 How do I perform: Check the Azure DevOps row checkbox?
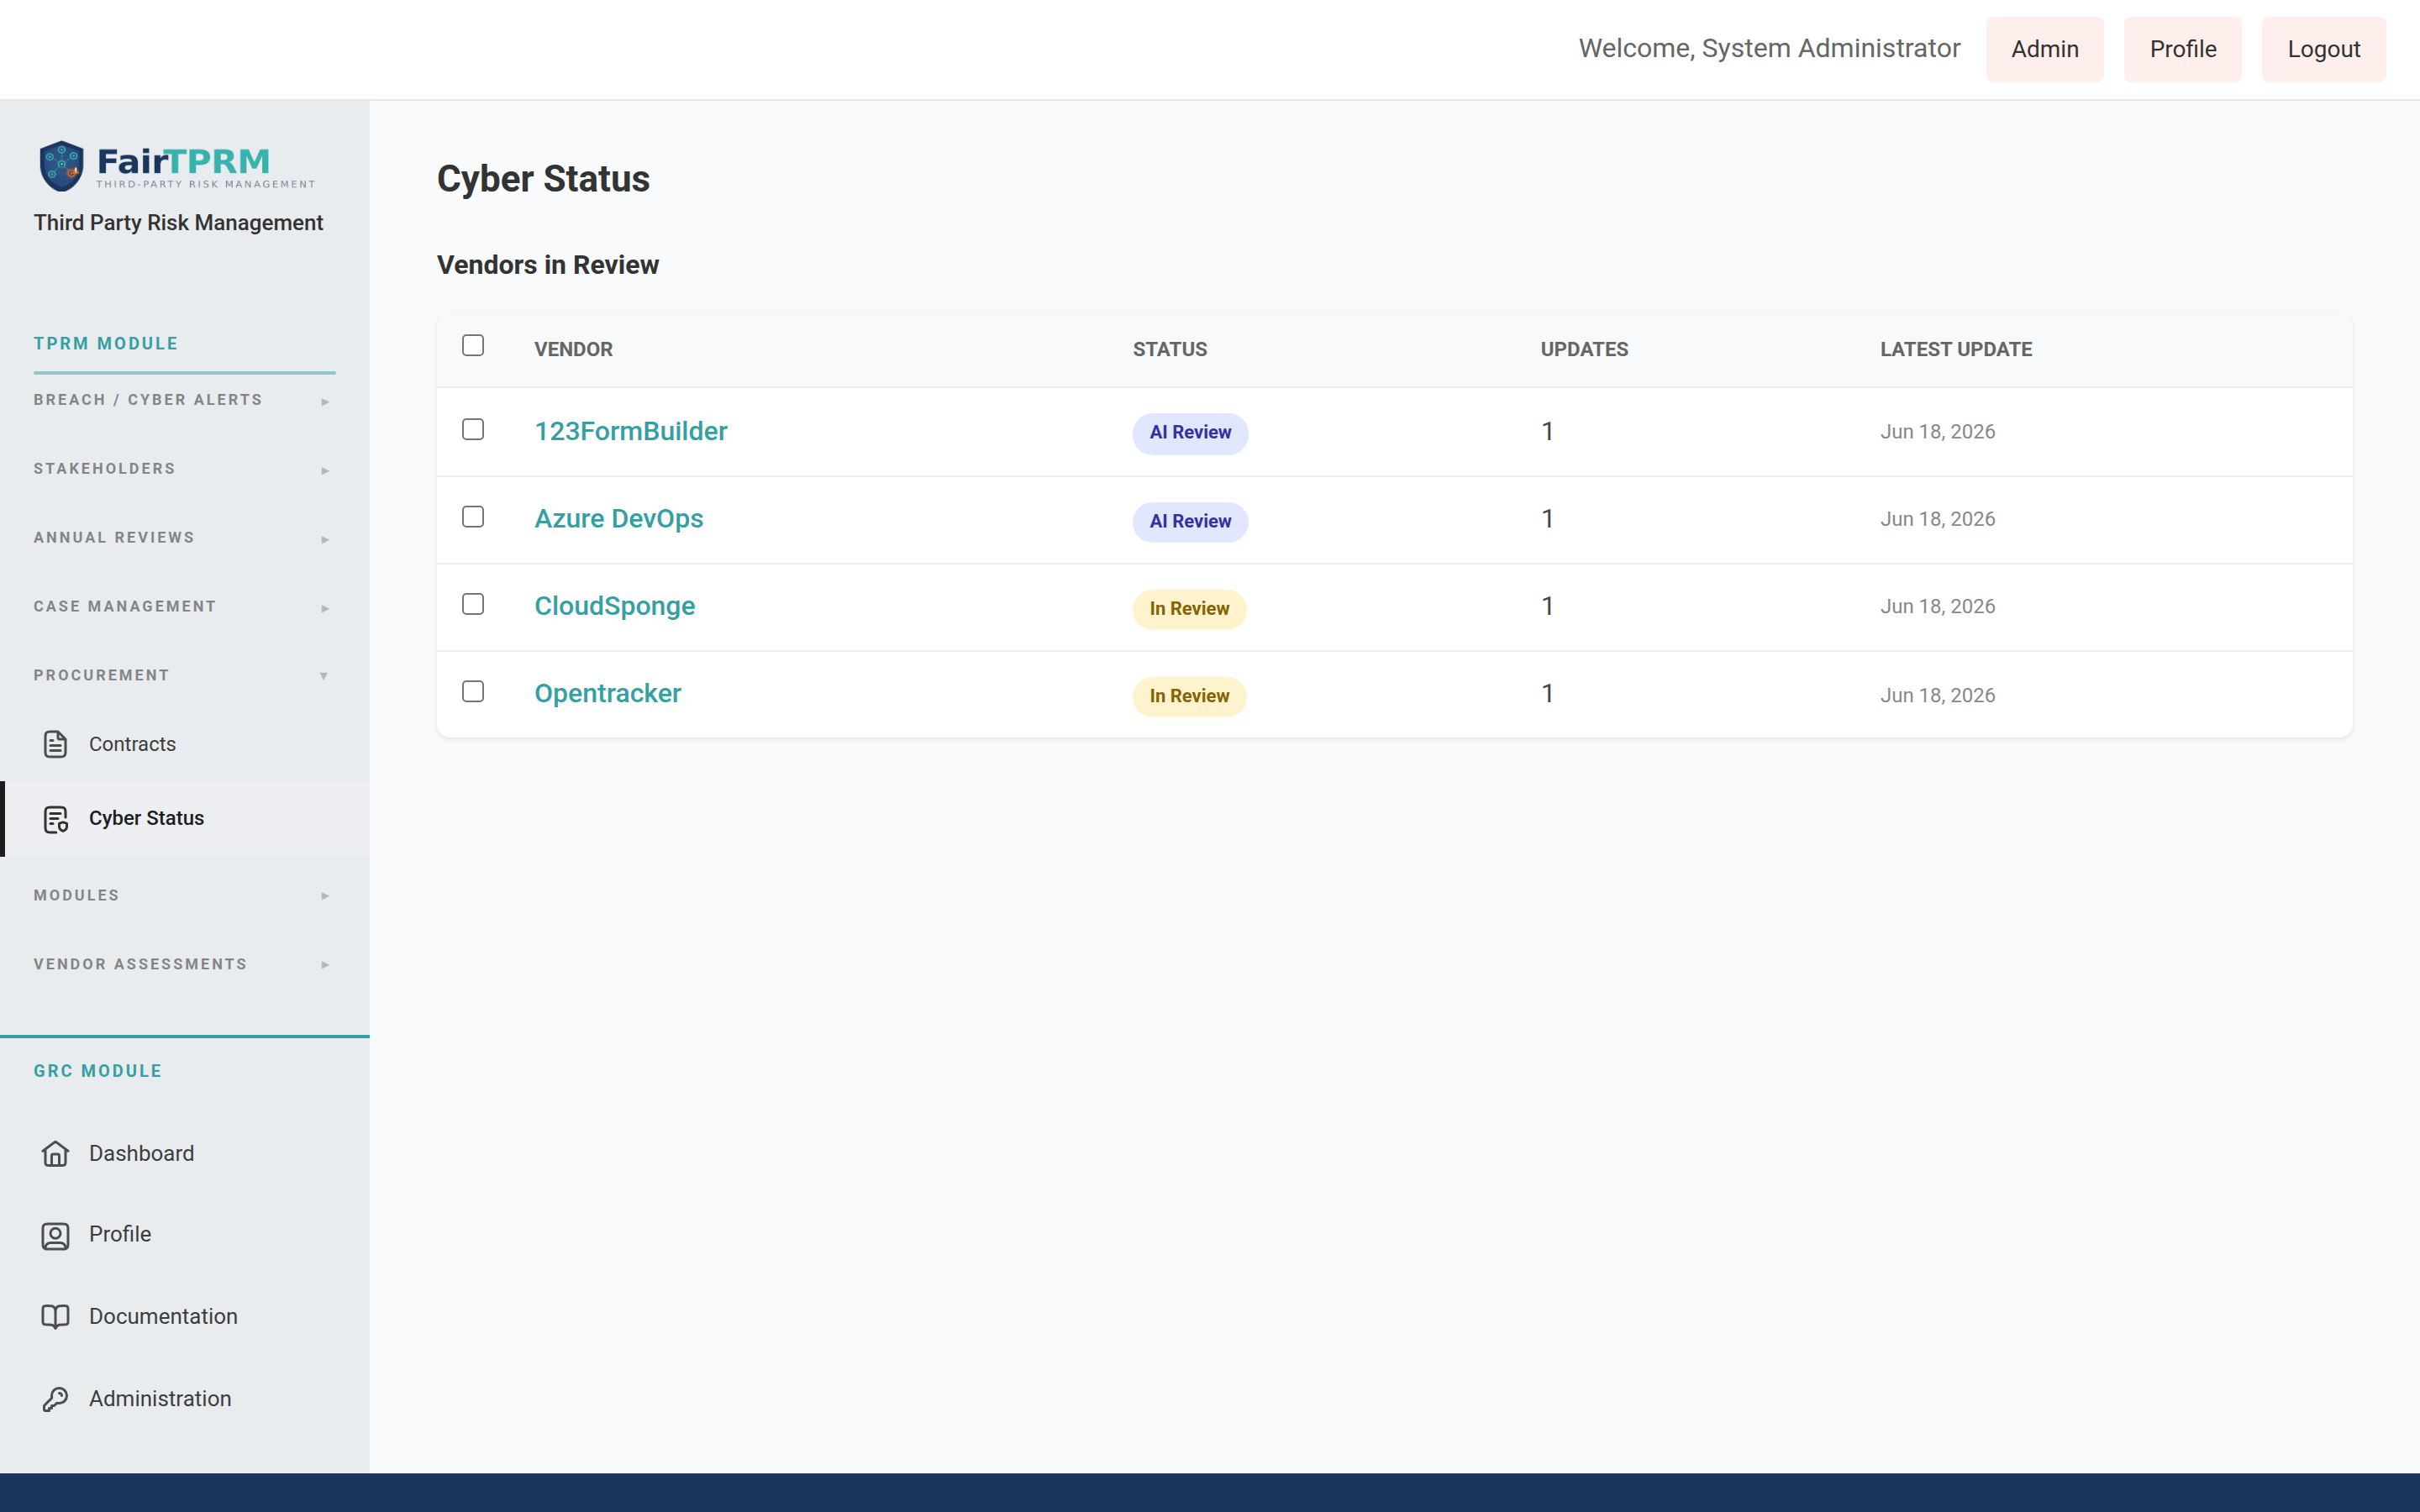(x=473, y=516)
